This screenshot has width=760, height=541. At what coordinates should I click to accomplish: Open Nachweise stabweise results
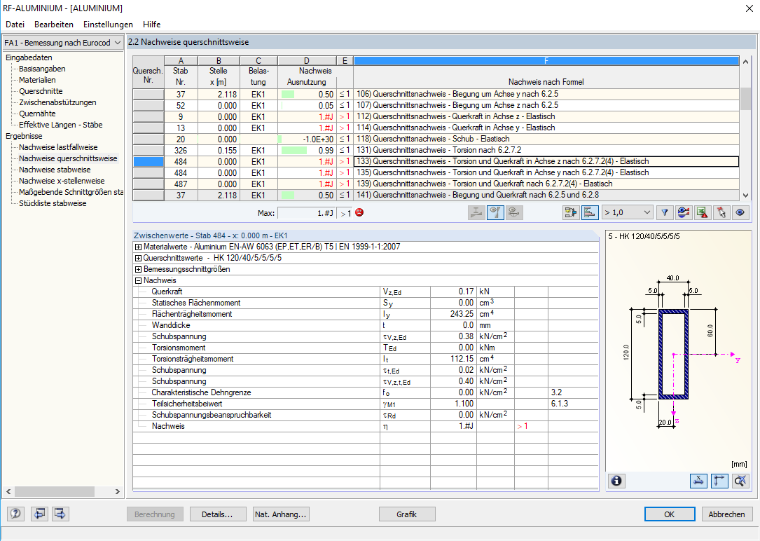[54, 170]
